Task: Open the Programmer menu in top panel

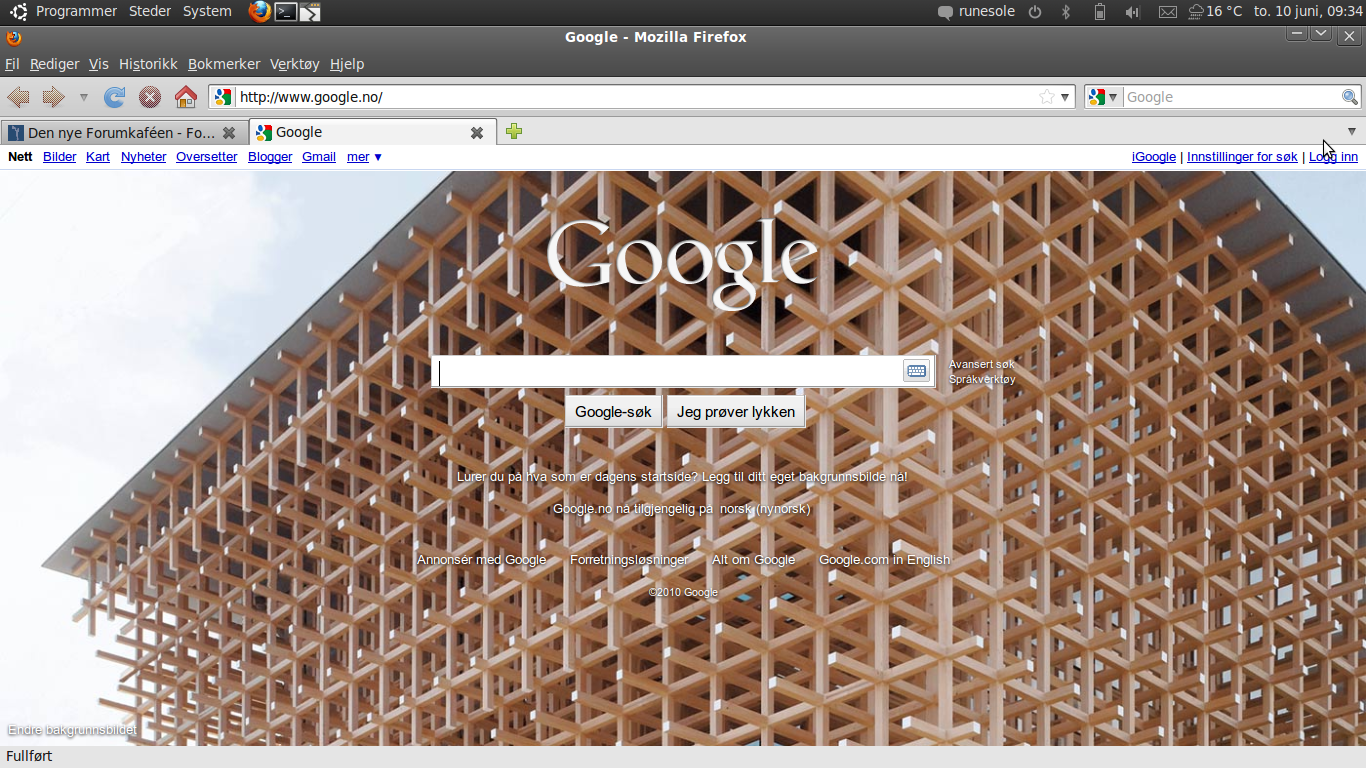Action: point(76,11)
